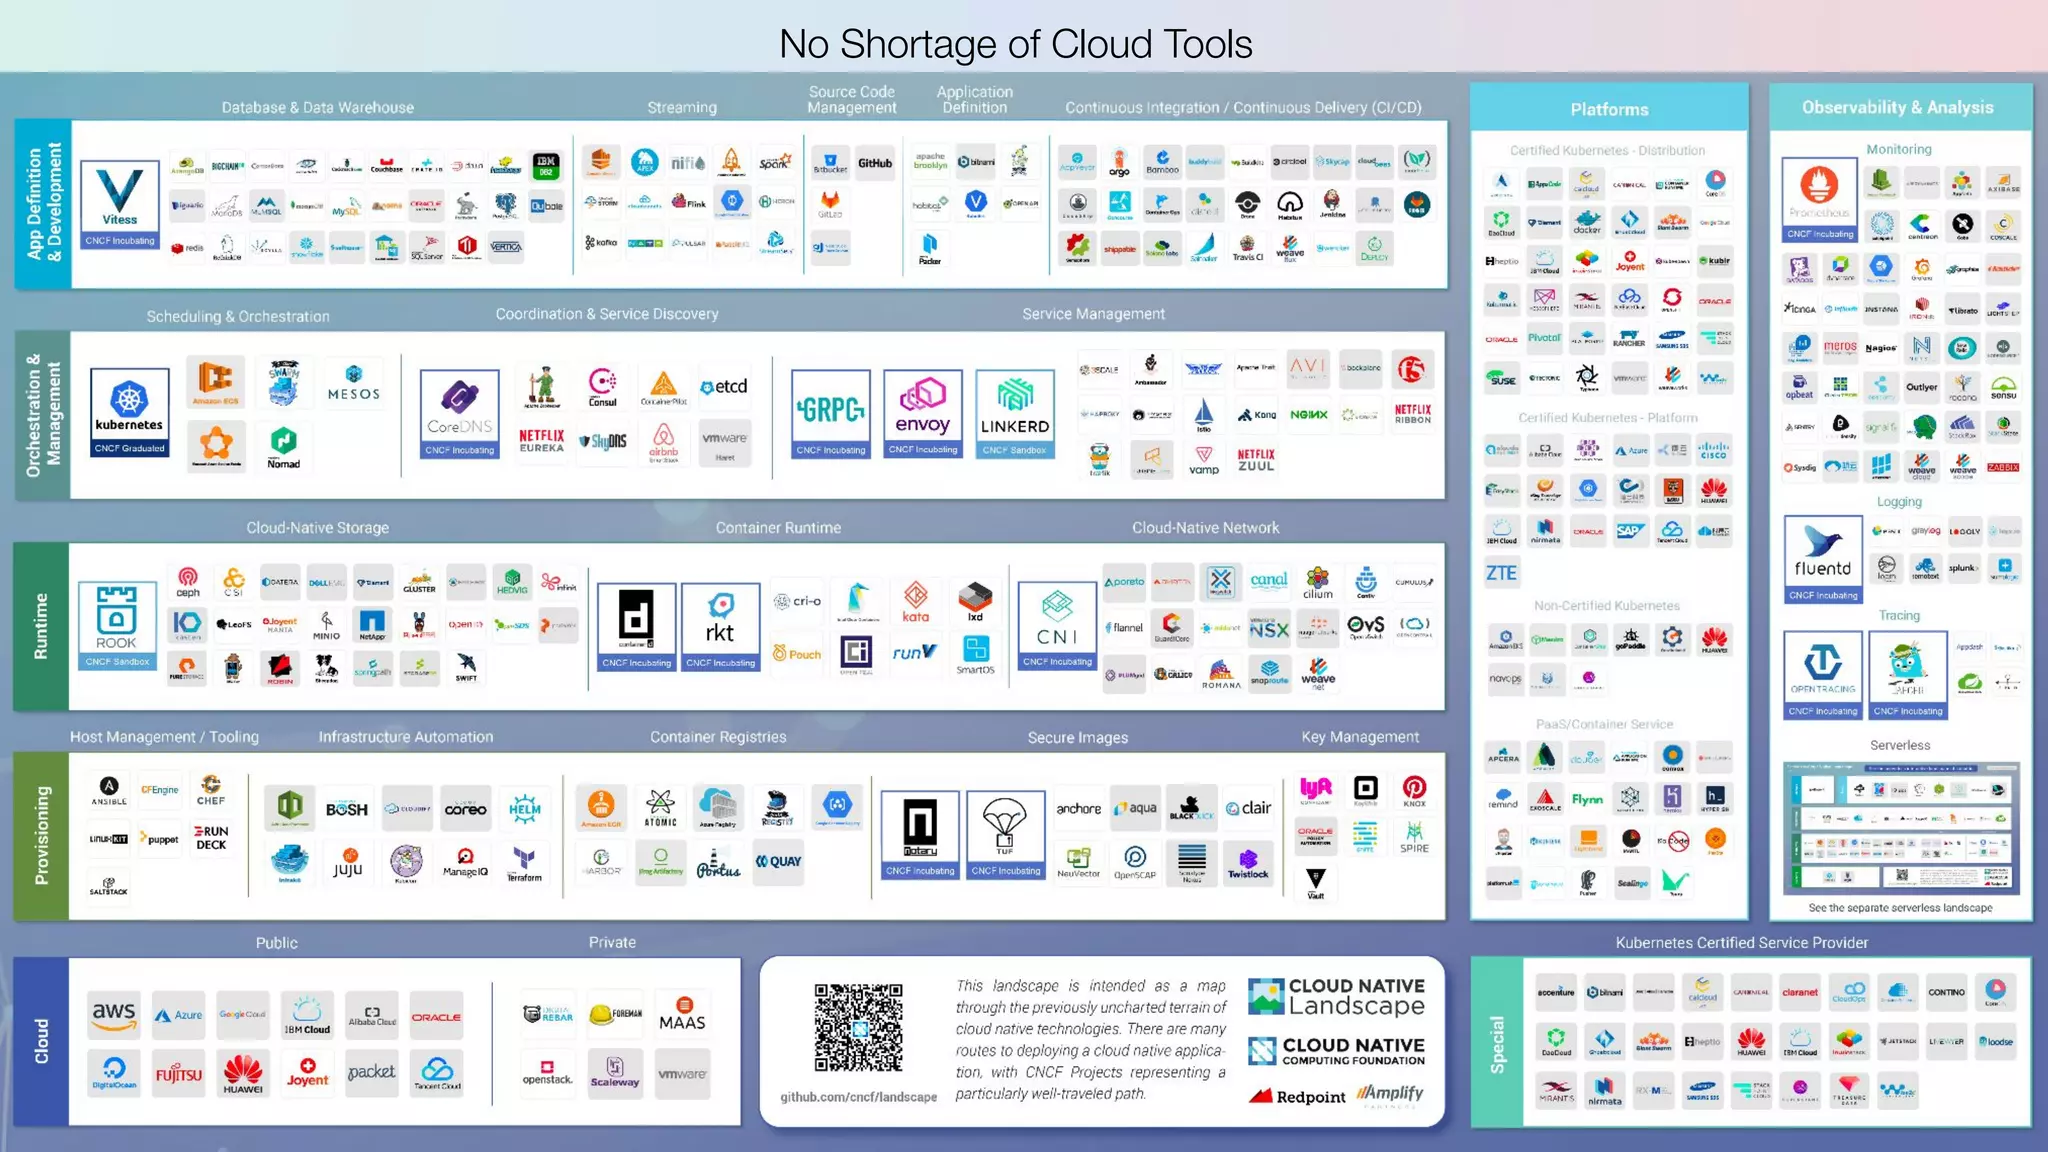Click the Azure cloud logo
The image size is (2048, 1152).
click(179, 1016)
